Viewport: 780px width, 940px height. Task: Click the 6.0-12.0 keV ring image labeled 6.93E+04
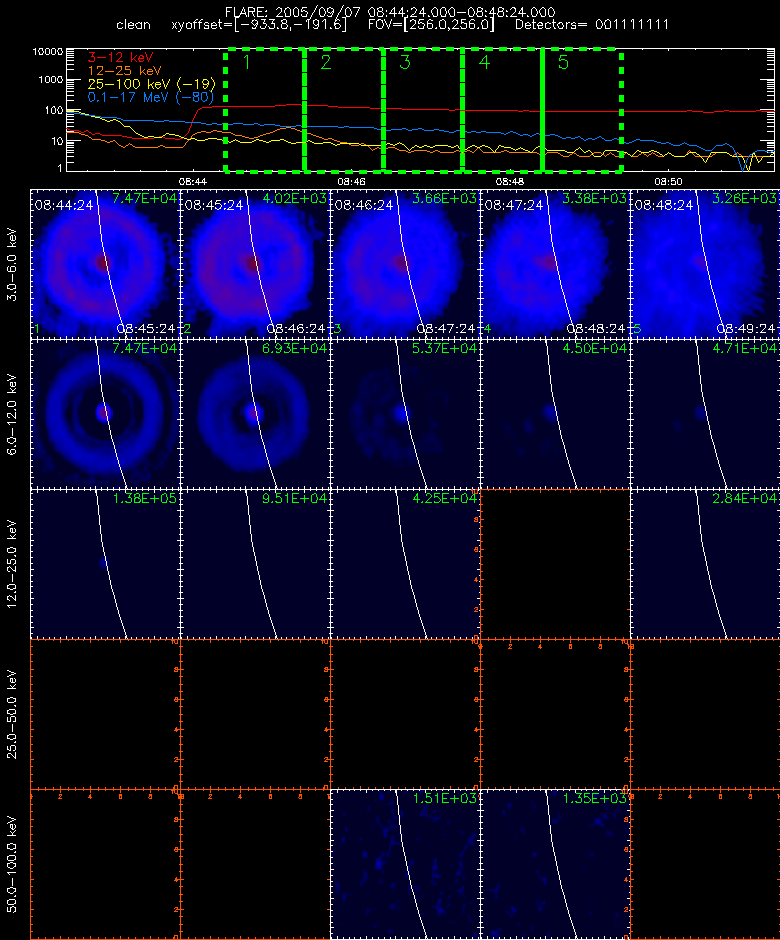(x=255, y=414)
